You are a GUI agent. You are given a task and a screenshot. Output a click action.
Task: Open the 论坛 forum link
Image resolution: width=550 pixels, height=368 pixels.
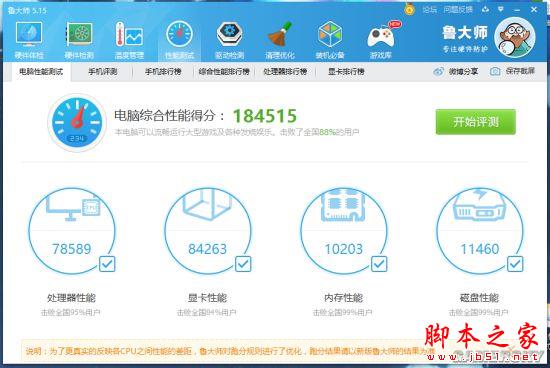point(429,10)
